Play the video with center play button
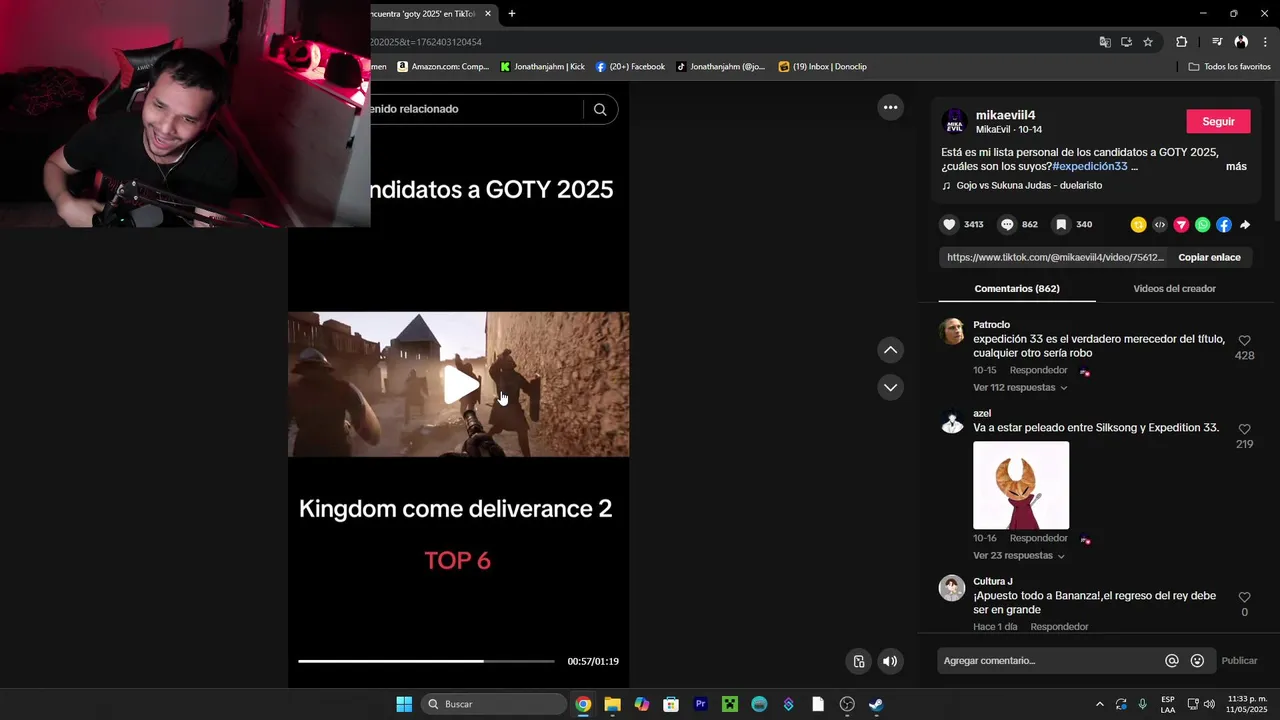 tap(460, 385)
